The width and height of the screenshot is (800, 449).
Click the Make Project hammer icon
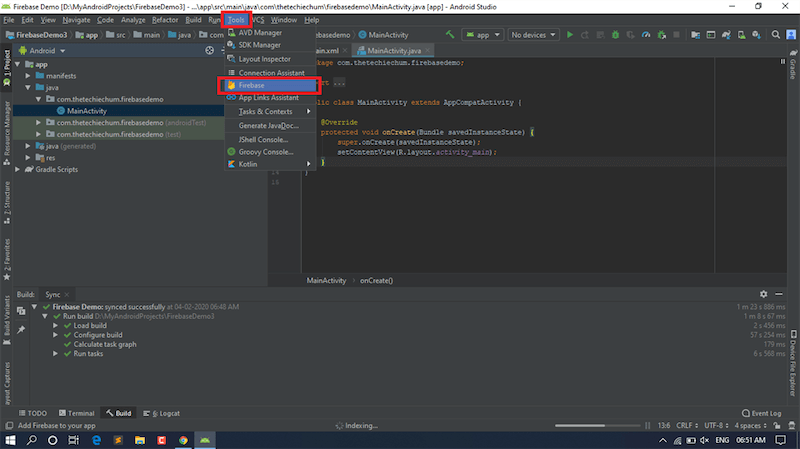click(451, 35)
